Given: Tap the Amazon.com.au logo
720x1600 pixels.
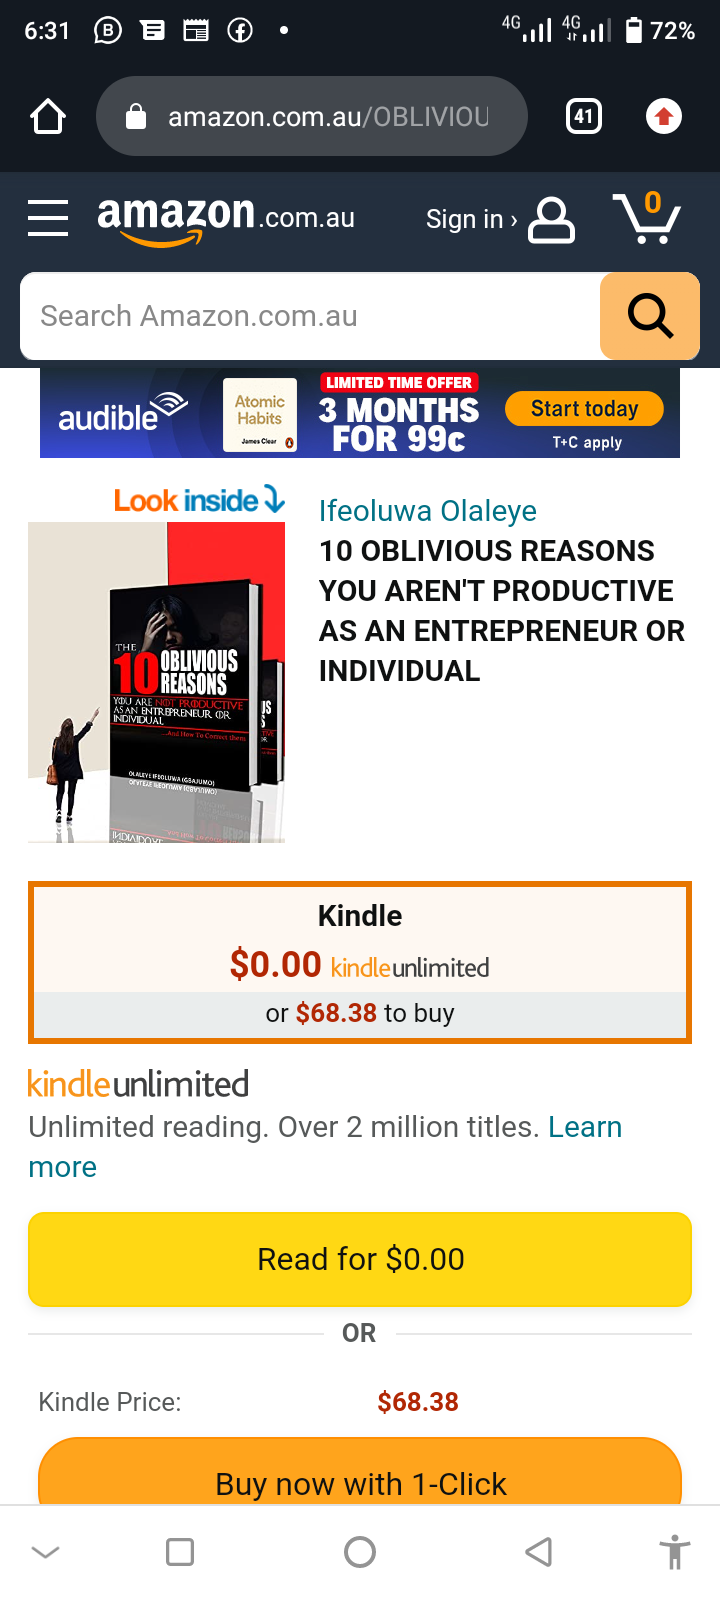Looking at the screenshot, I should point(226,218).
